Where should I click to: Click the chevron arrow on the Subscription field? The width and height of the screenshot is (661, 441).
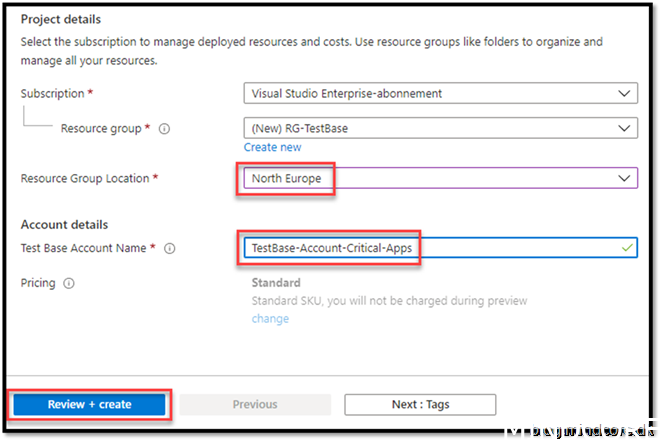(x=625, y=94)
